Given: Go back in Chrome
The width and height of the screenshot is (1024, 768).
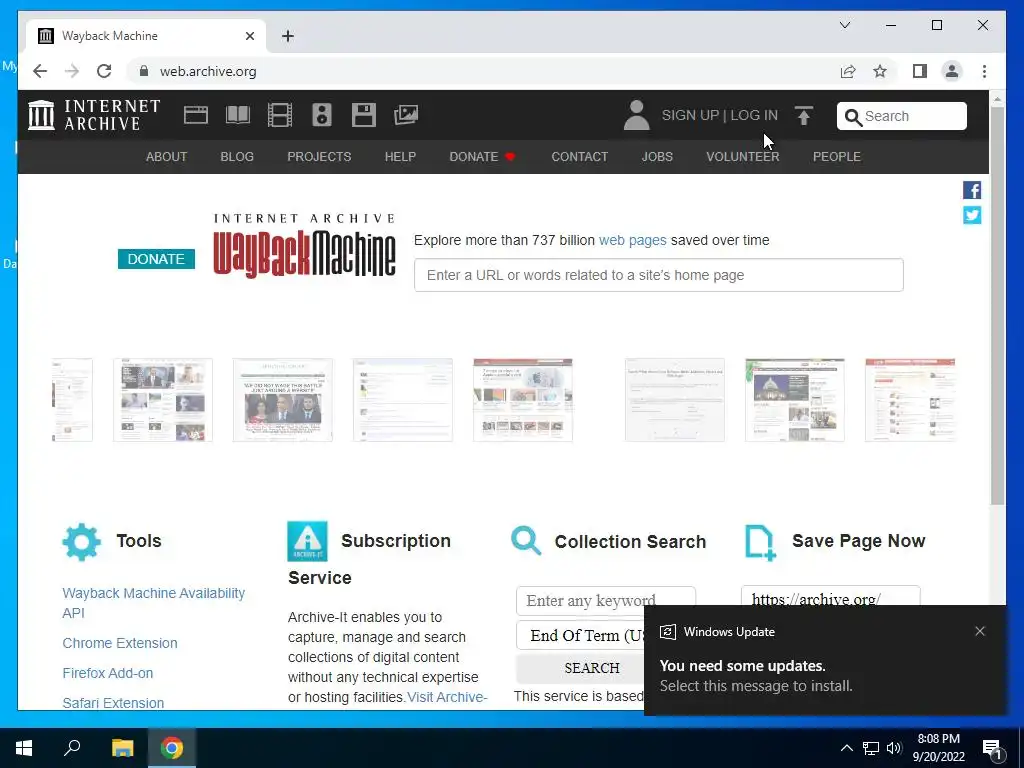Looking at the screenshot, I should coord(40,71).
